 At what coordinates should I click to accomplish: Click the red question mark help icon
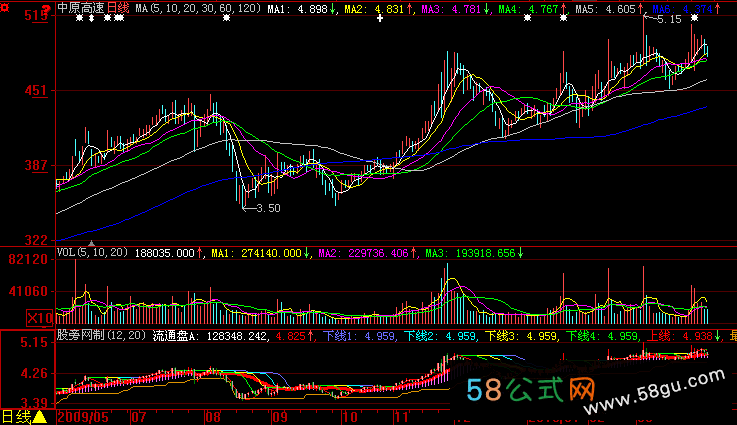pyautogui.click(x=46, y=9)
